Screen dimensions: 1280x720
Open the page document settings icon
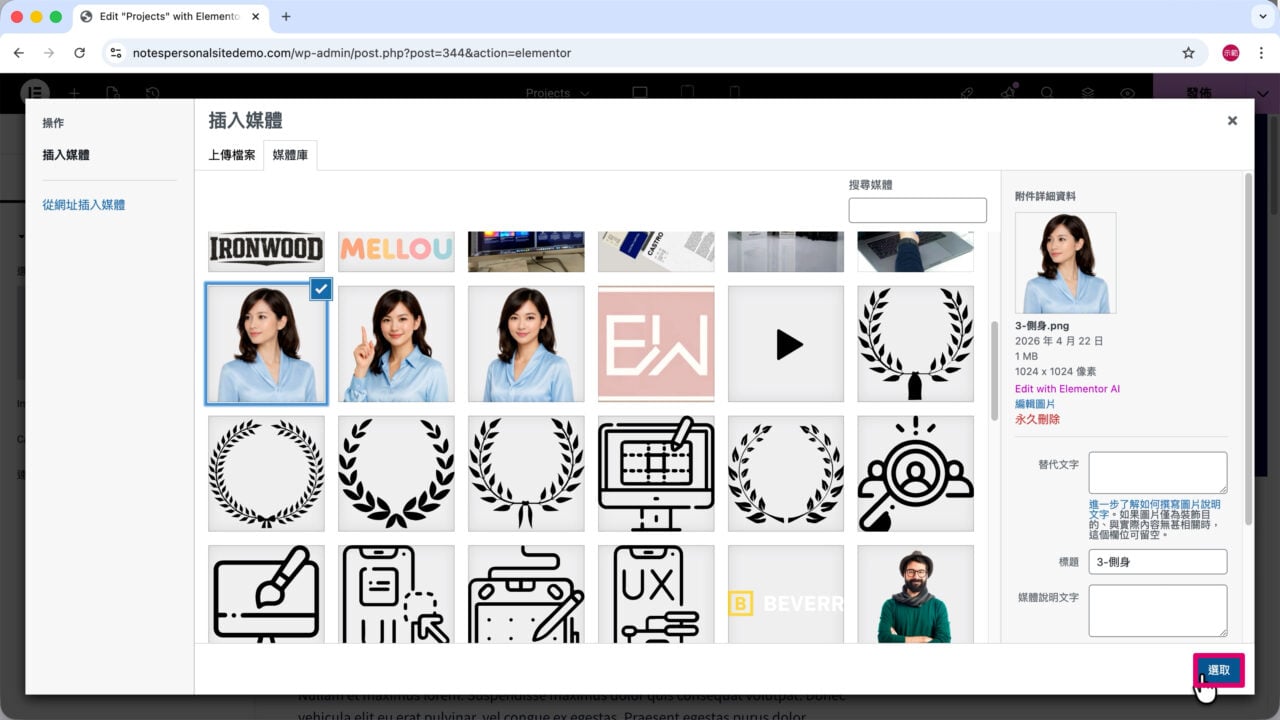(x=113, y=93)
